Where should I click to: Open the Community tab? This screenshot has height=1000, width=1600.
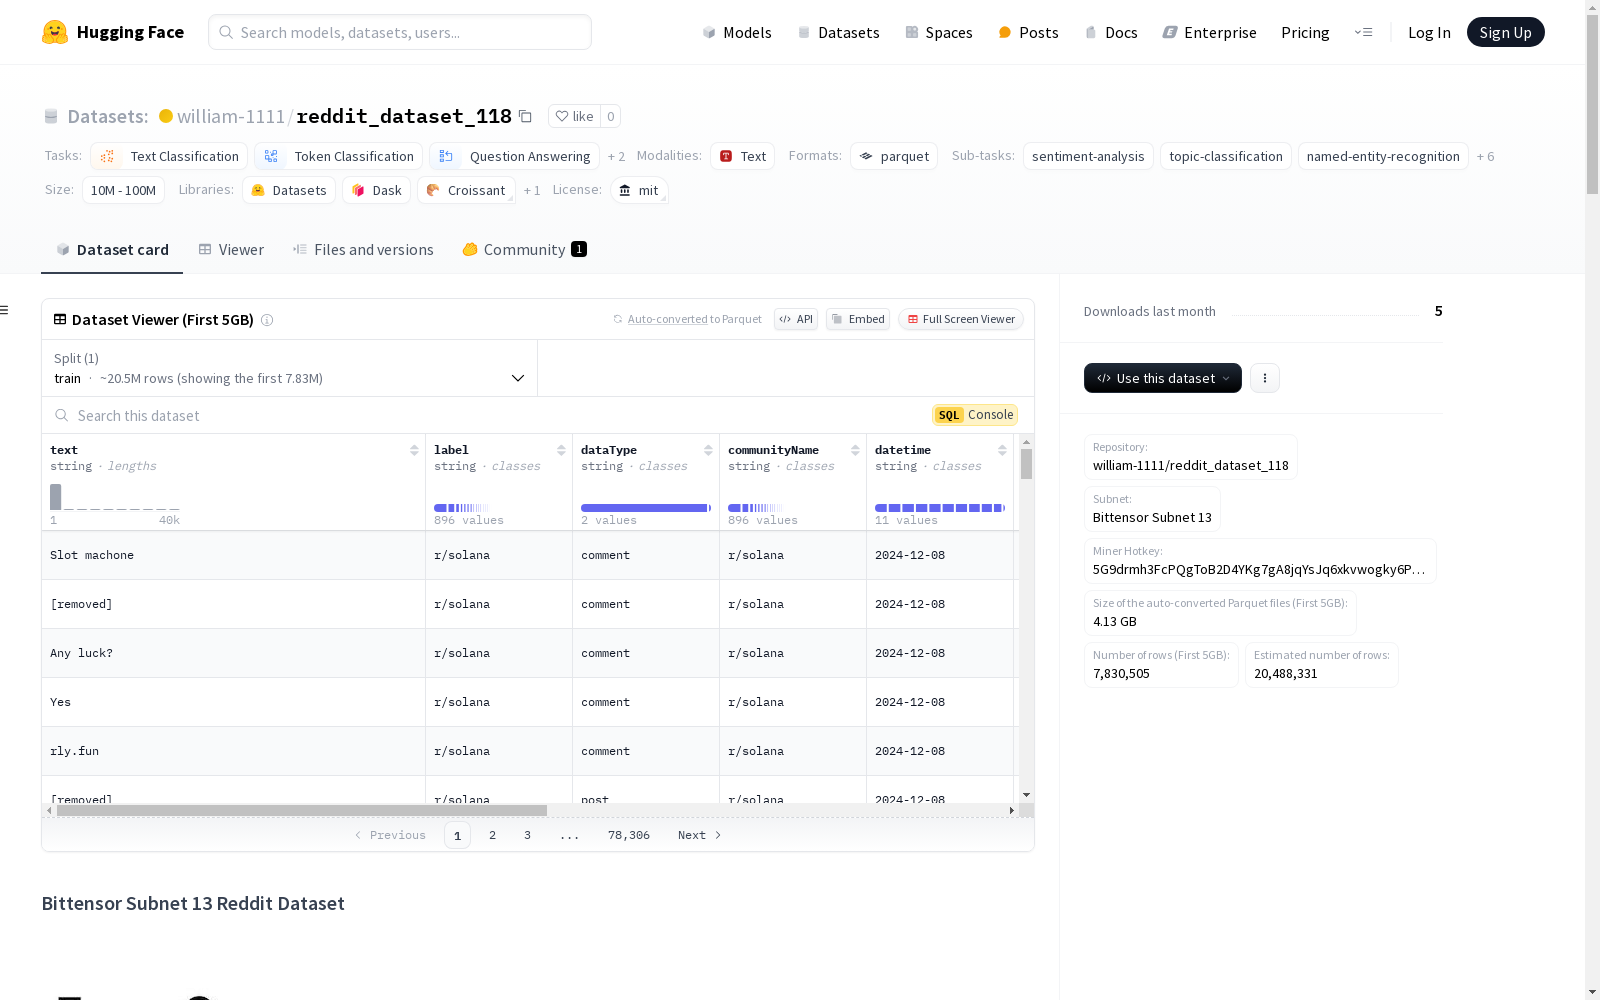click(524, 250)
